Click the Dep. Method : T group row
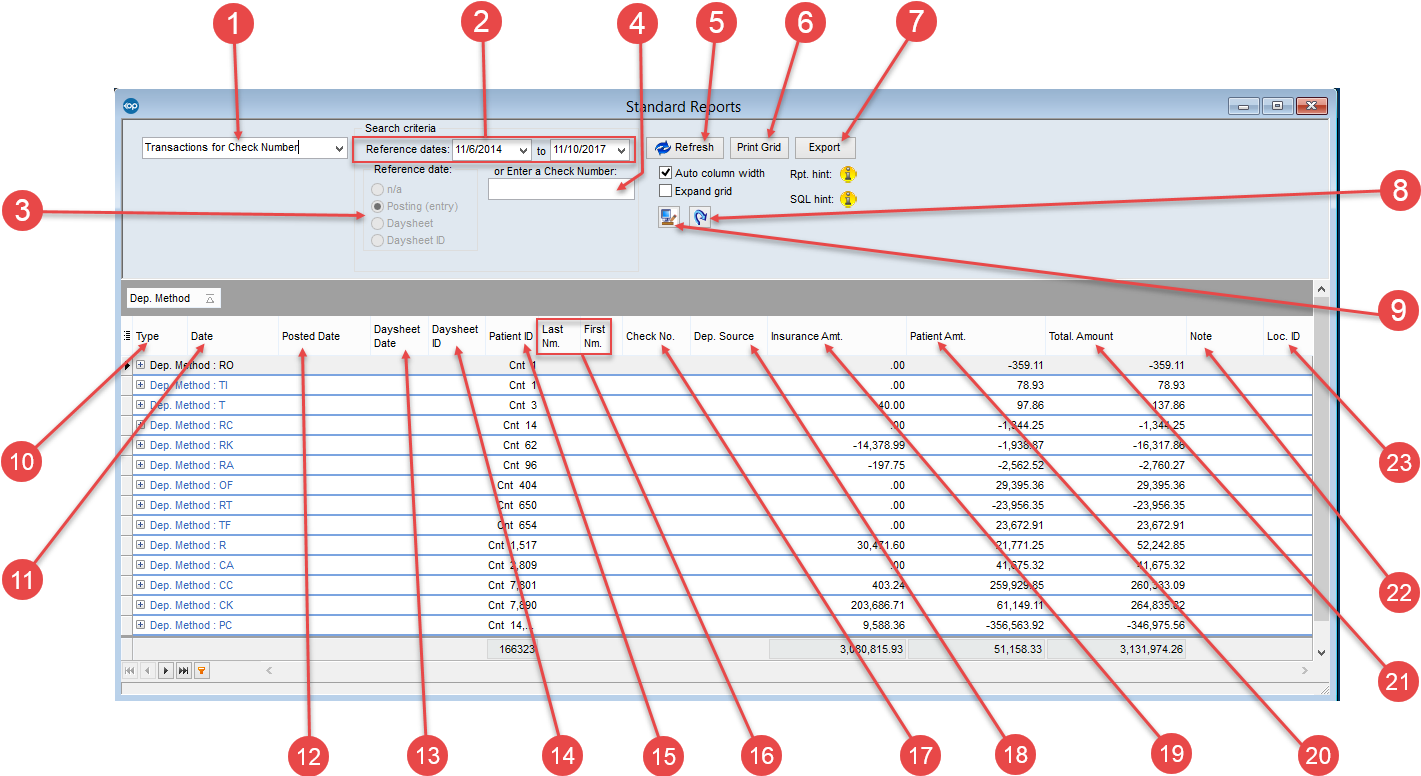1421x776 pixels. point(721,405)
